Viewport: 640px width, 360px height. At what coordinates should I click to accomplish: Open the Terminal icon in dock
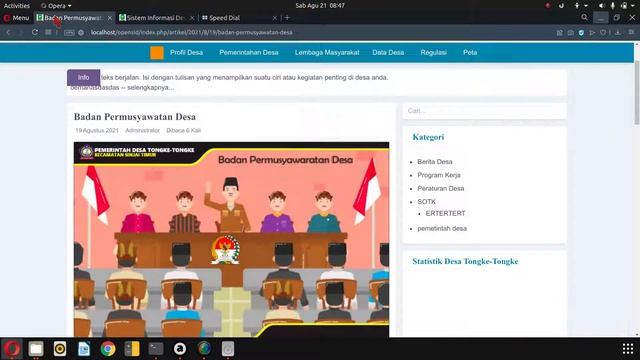click(156, 349)
